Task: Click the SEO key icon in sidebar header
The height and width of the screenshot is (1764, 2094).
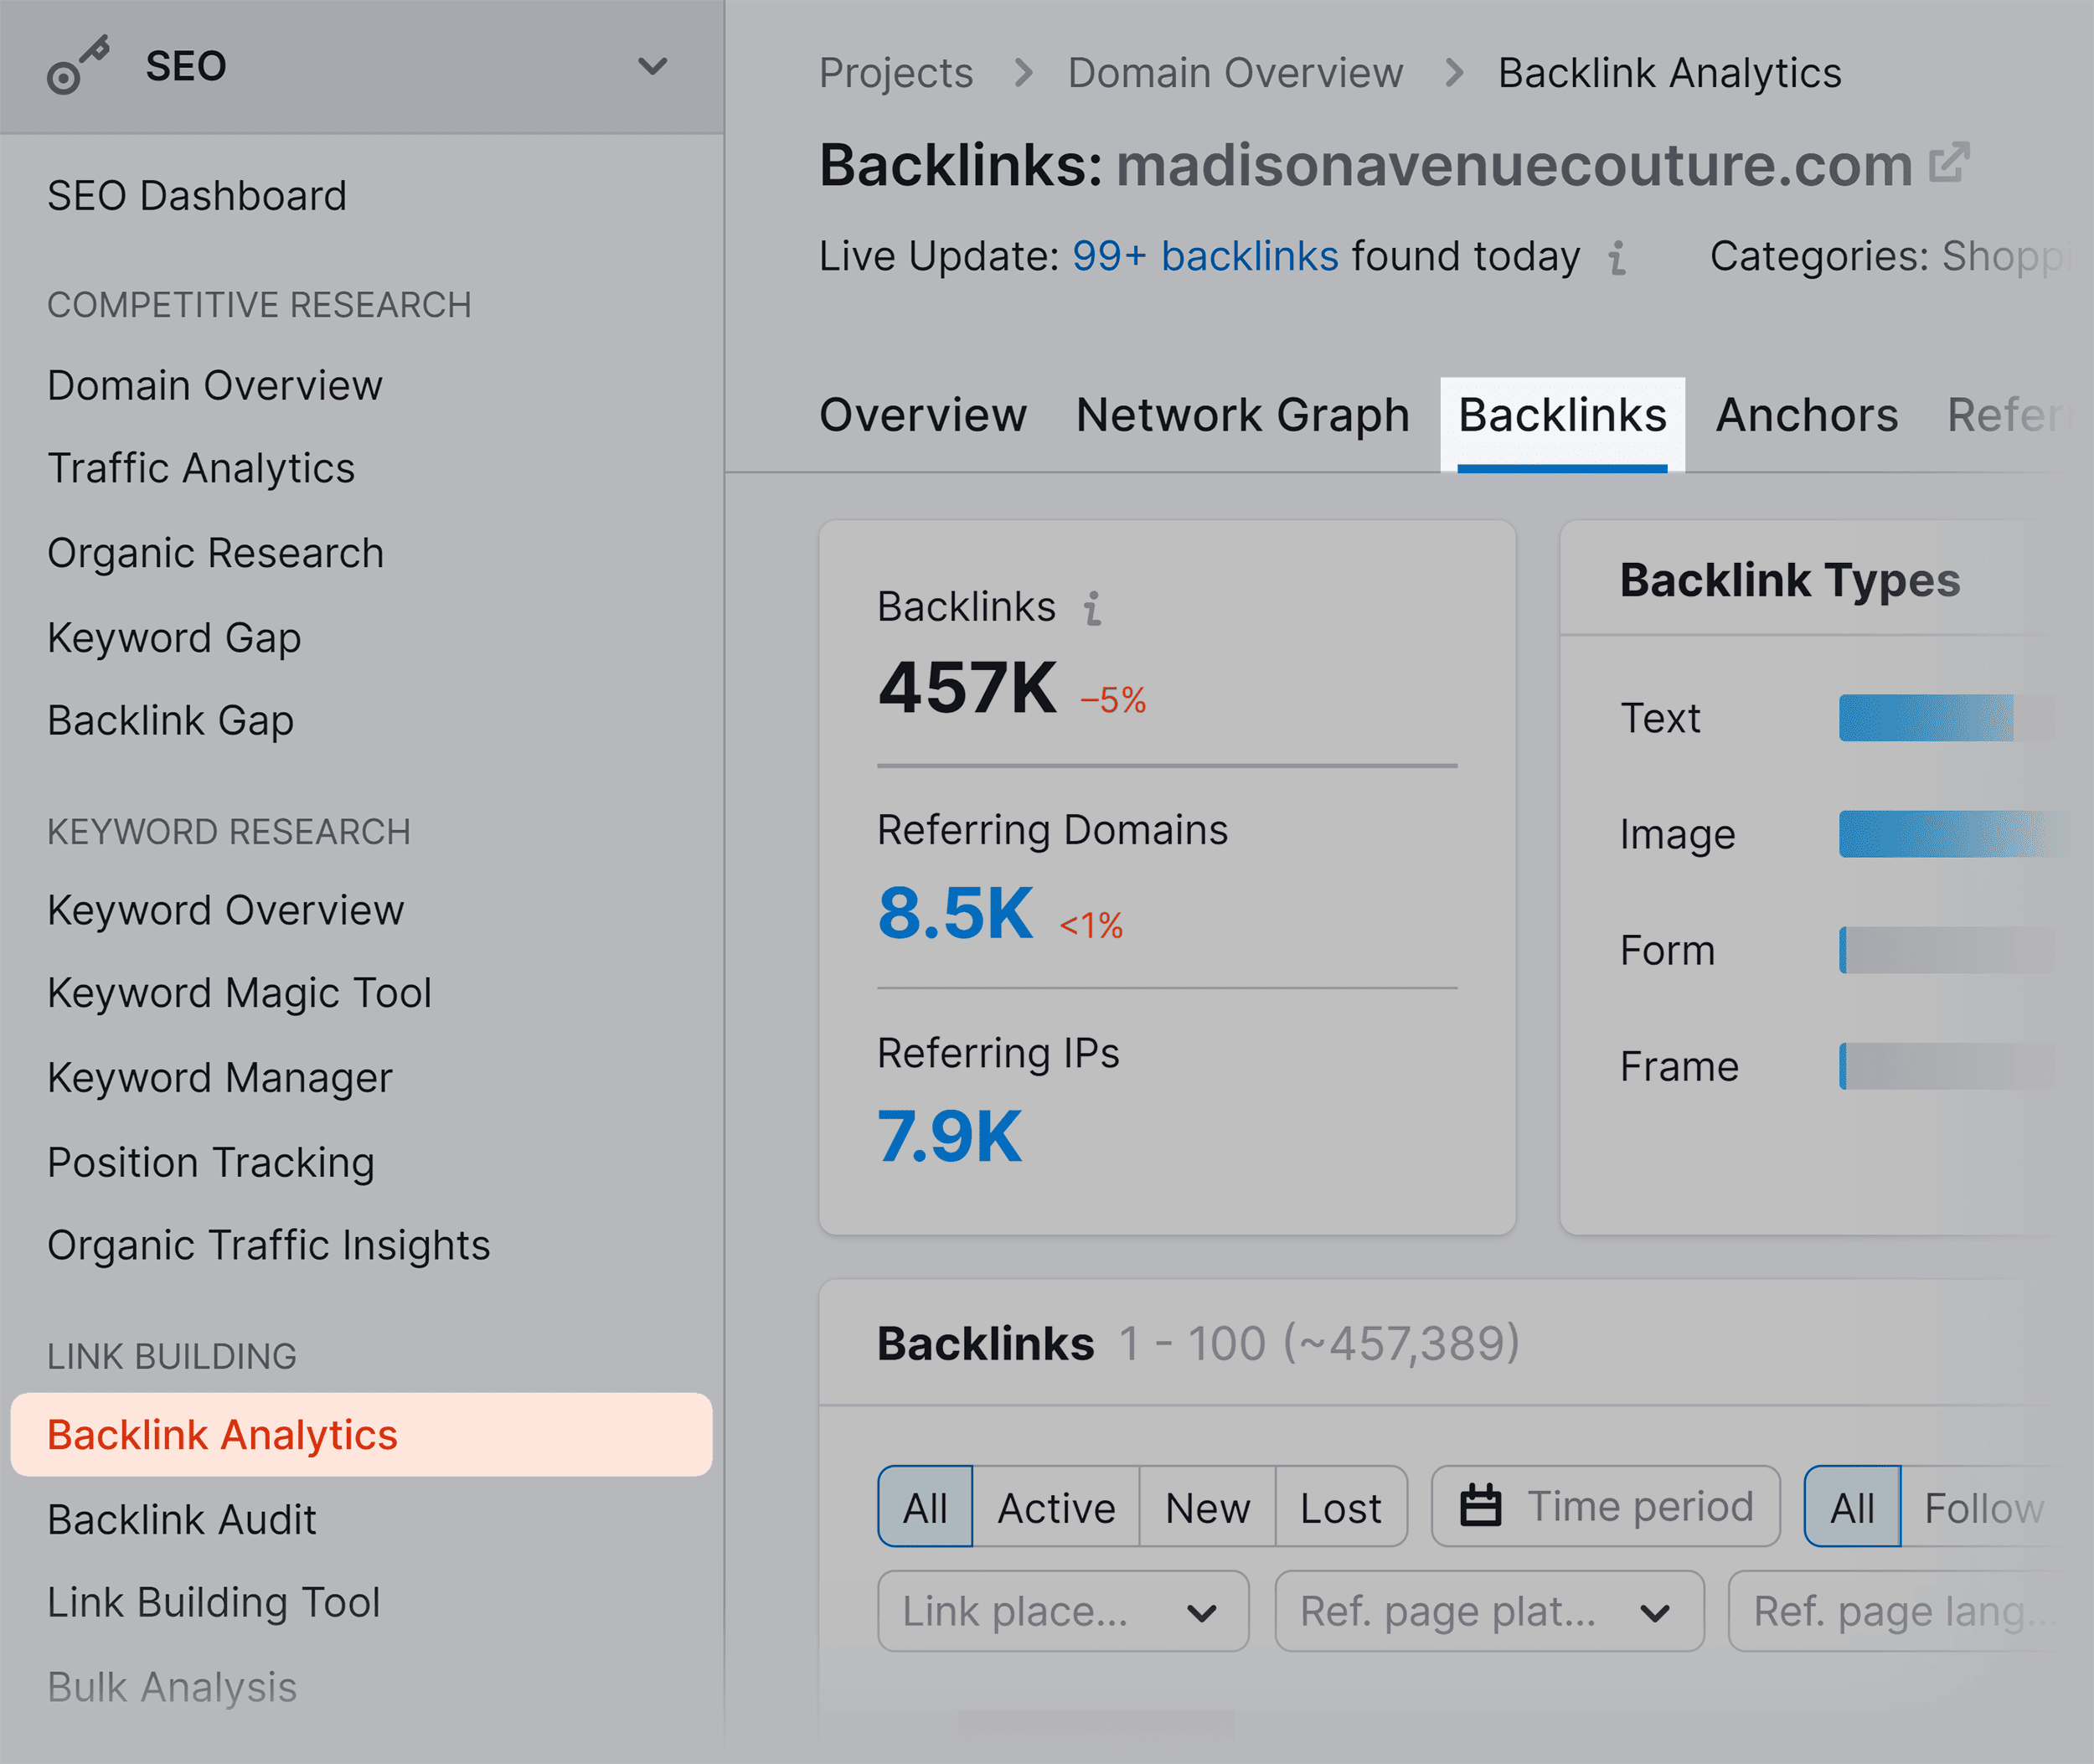Action: click(78, 66)
